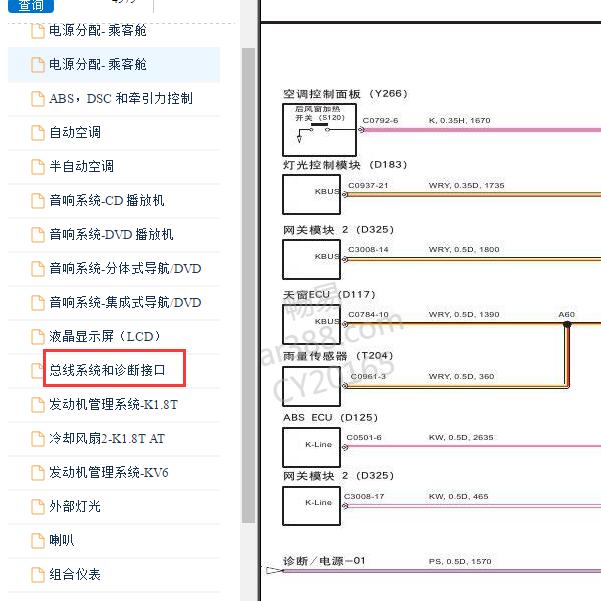This screenshot has width=601, height=601.
Task: Open the 半自动空调 diagram
Action: (81, 166)
